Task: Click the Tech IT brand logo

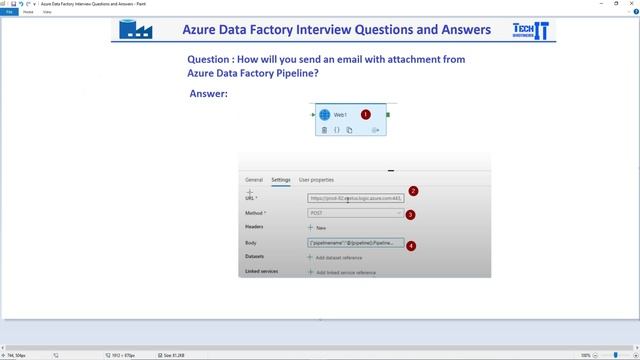Action: point(531,31)
